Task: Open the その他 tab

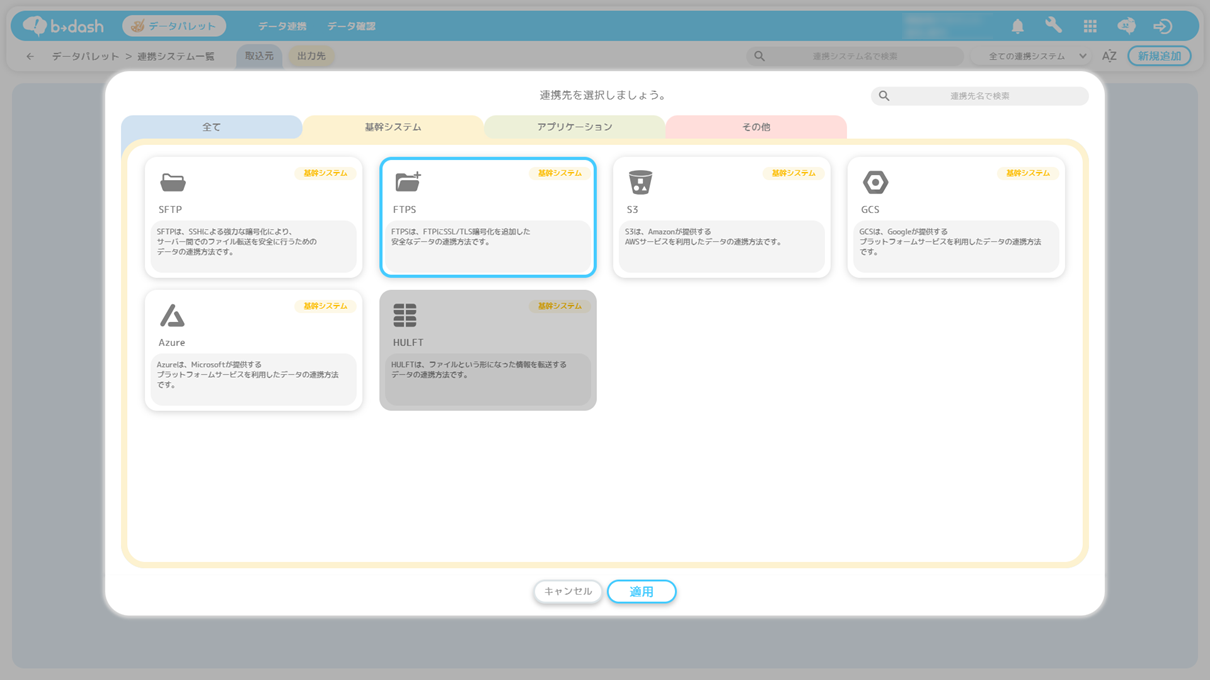Action: (756, 127)
